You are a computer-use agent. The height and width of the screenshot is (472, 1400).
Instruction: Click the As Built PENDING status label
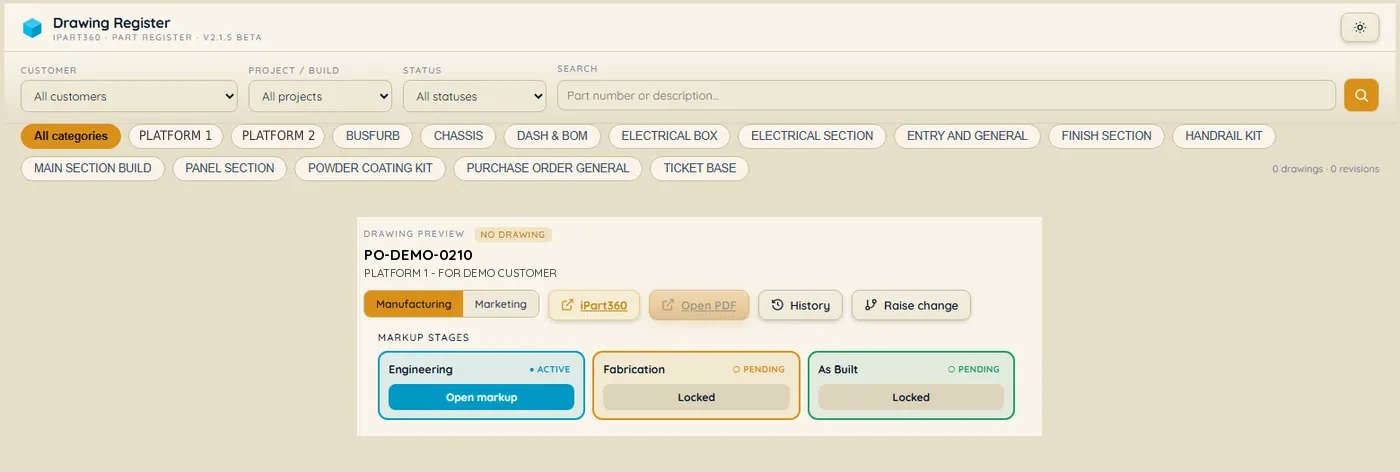[x=974, y=369]
